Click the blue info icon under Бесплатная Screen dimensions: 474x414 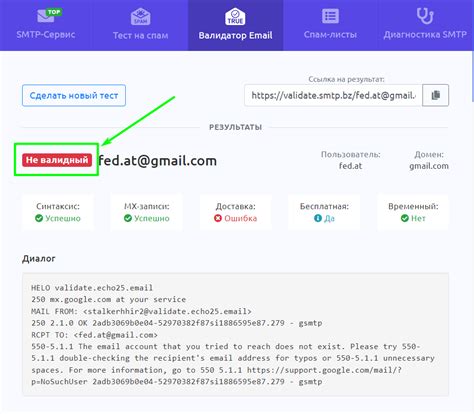click(x=318, y=218)
